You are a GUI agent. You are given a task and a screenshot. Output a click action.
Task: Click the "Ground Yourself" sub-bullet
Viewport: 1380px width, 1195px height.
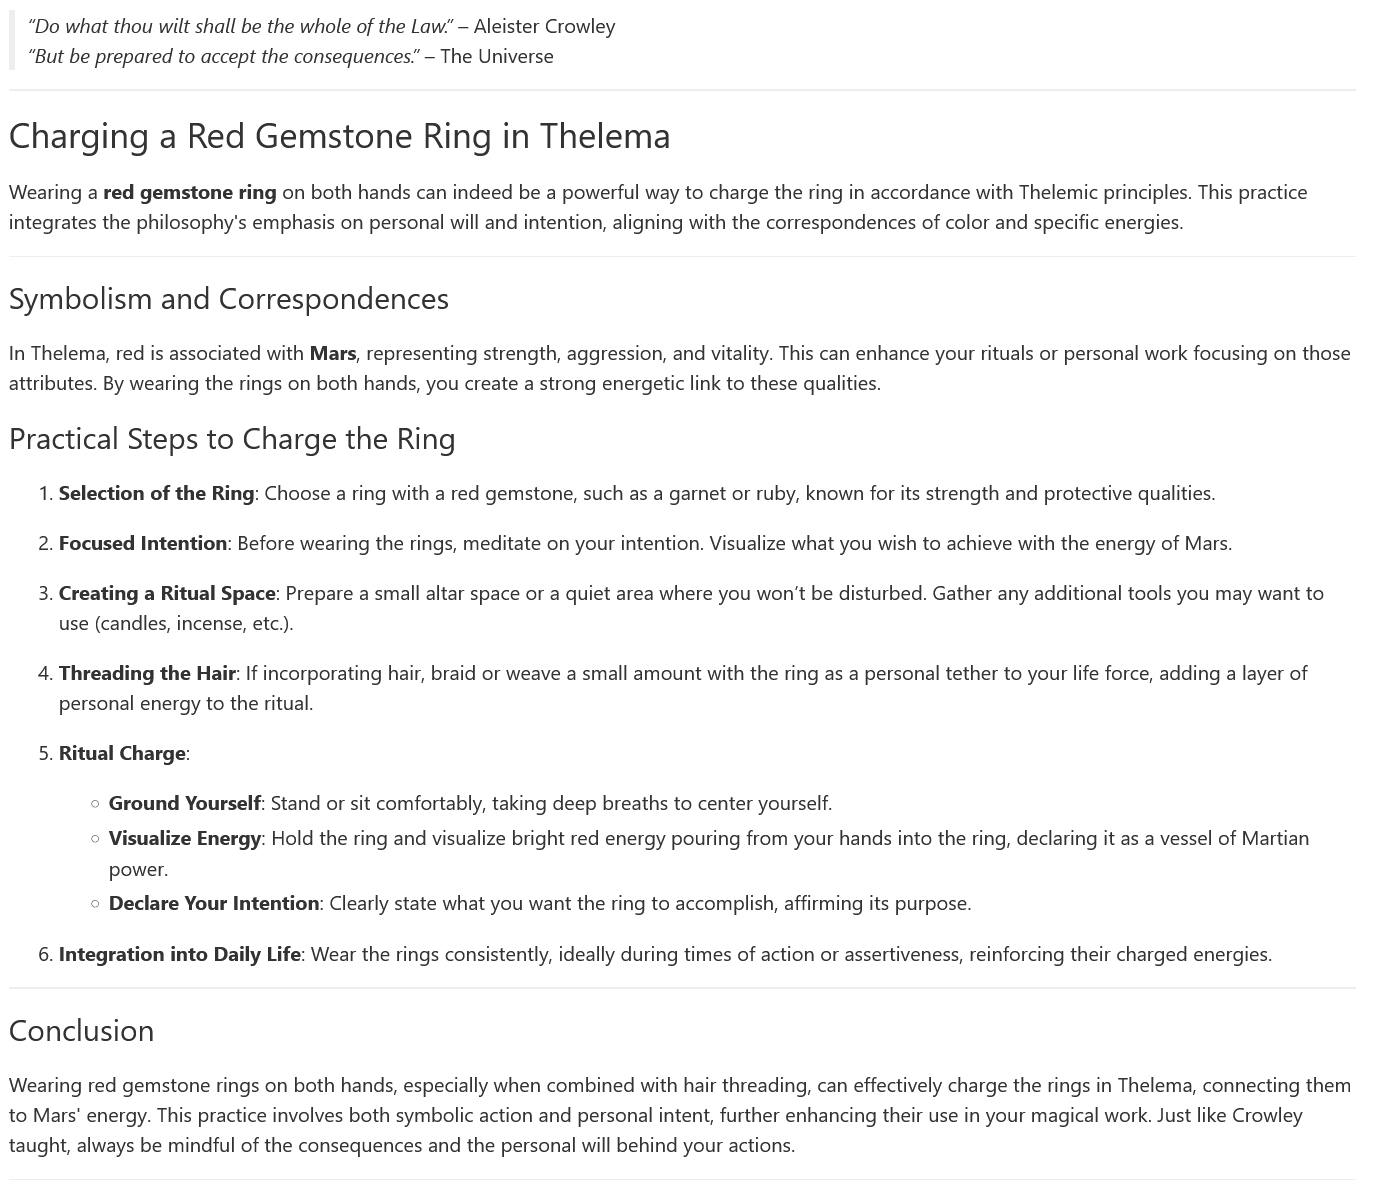(x=184, y=803)
